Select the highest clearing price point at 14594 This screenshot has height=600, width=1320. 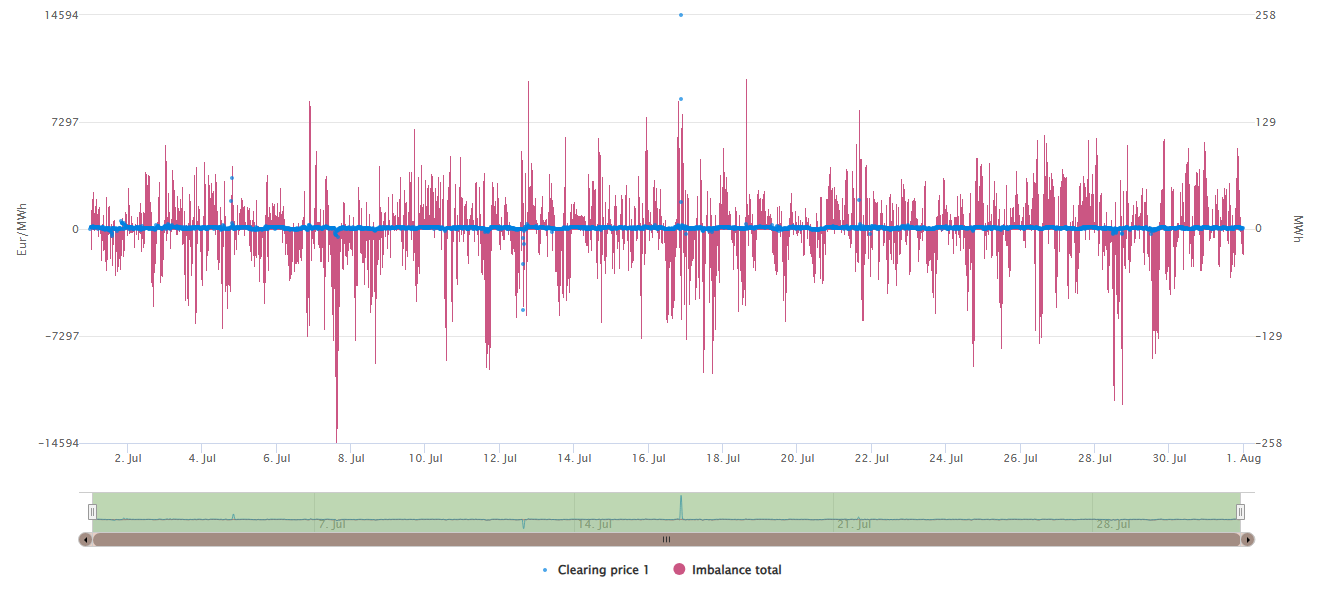pyautogui.click(x=681, y=15)
